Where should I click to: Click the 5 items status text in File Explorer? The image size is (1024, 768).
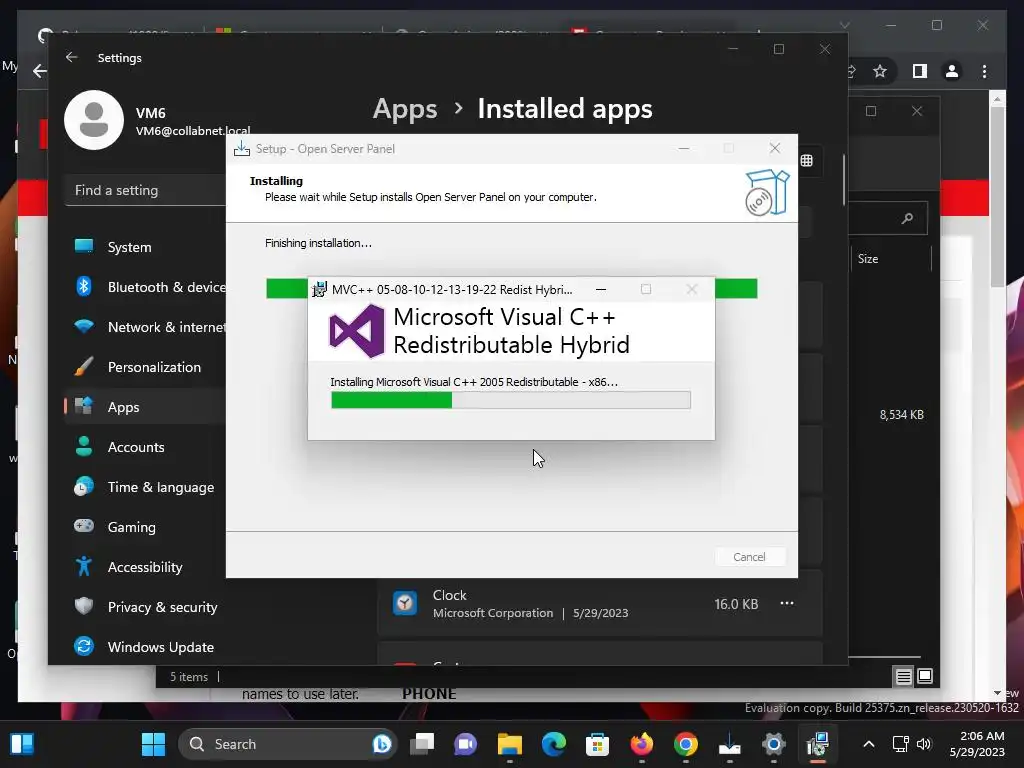(189, 677)
